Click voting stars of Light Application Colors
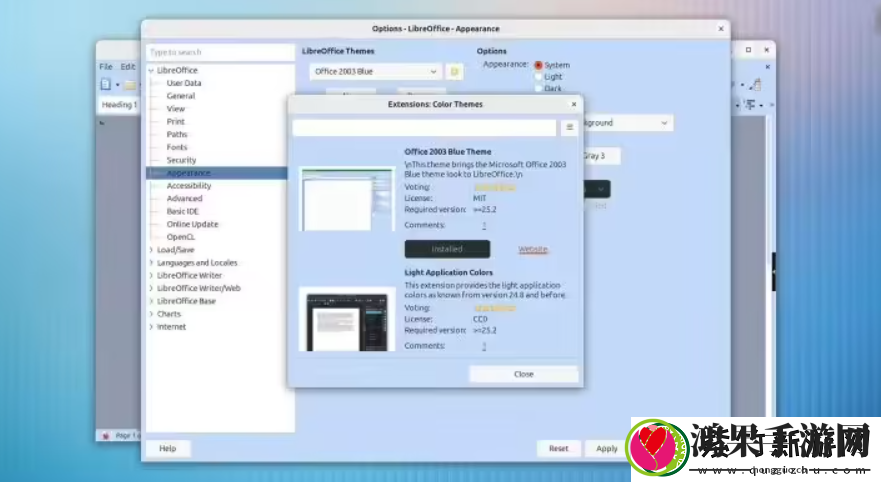The image size is (881, 482). pos(494,308)
